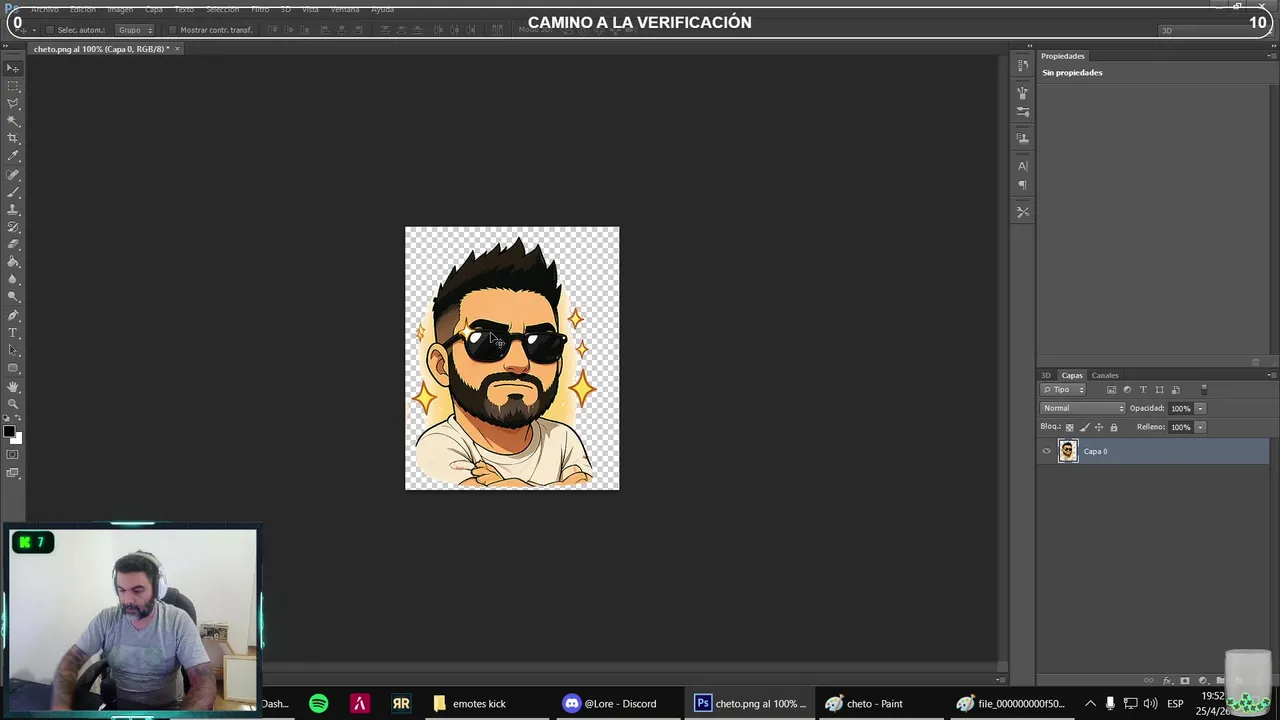Select the Eraser tool
This screenshot has height=720, width=1280.
click(13, 244)
